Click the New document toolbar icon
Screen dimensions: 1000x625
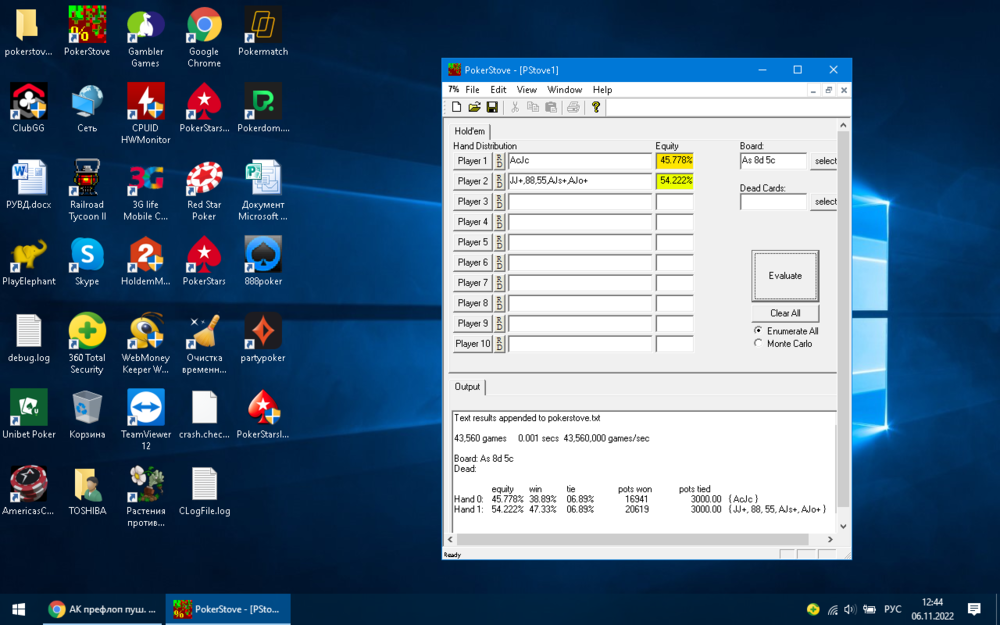tap(457, 107)
